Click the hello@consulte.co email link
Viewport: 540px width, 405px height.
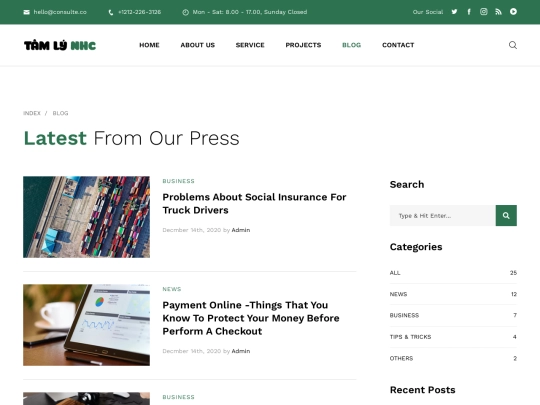tap(60, 12)
